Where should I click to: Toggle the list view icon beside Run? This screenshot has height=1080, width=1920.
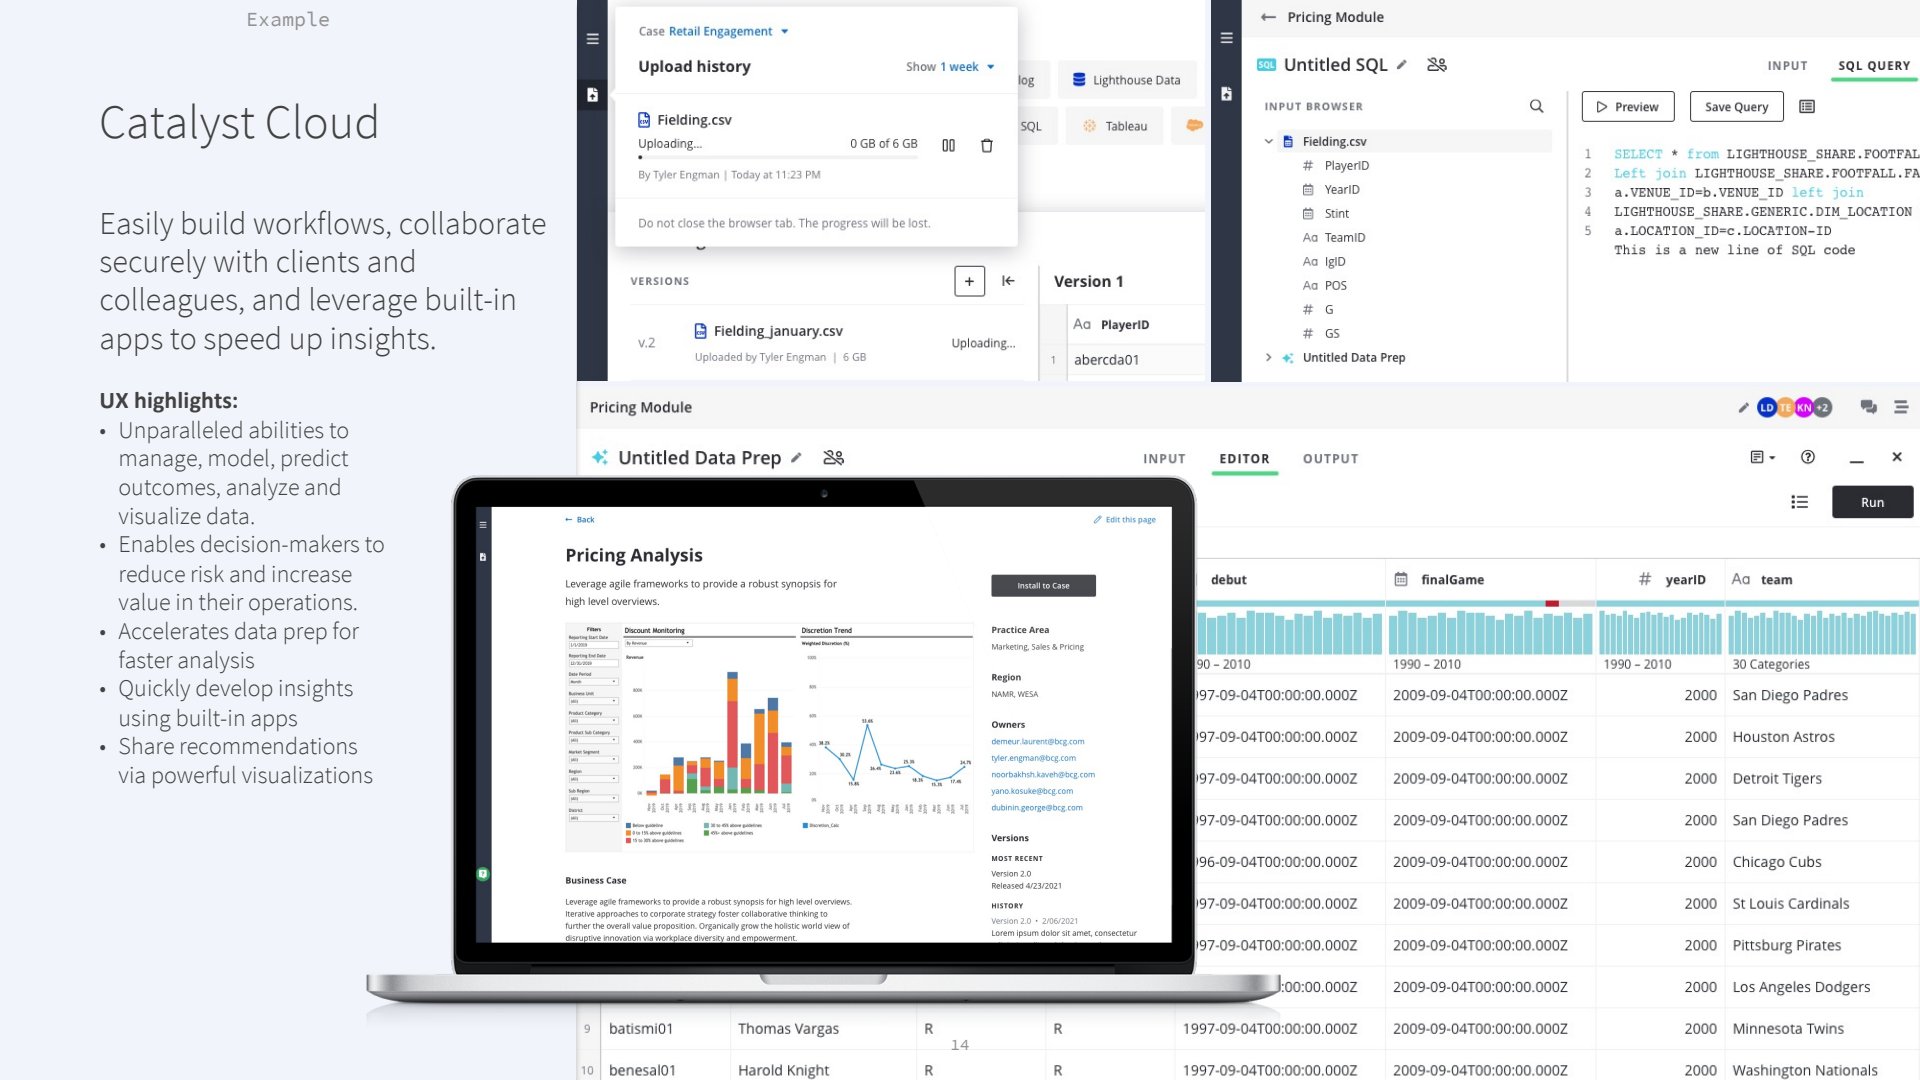1799,502
